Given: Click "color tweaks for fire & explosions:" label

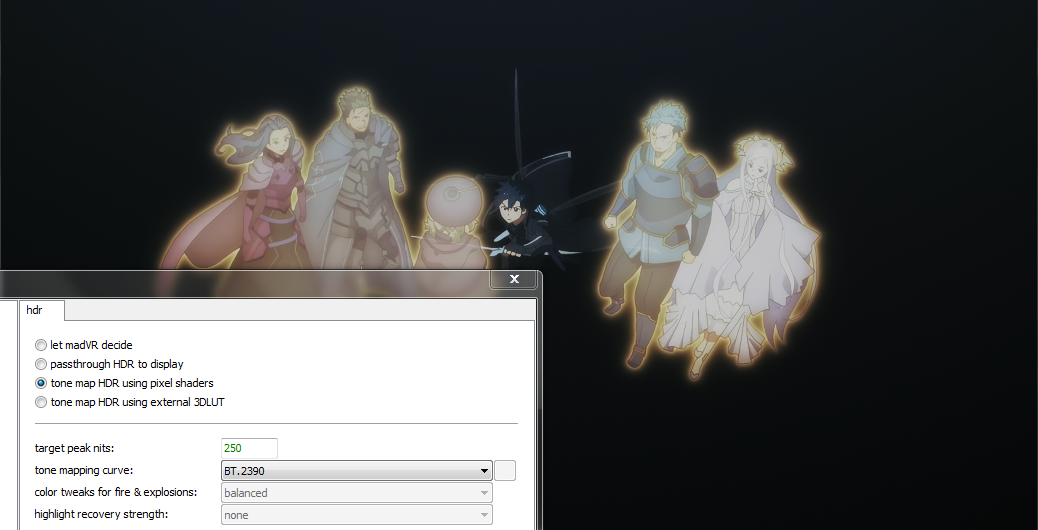Looking at the screenshot, I should click(x=116, y=492).
